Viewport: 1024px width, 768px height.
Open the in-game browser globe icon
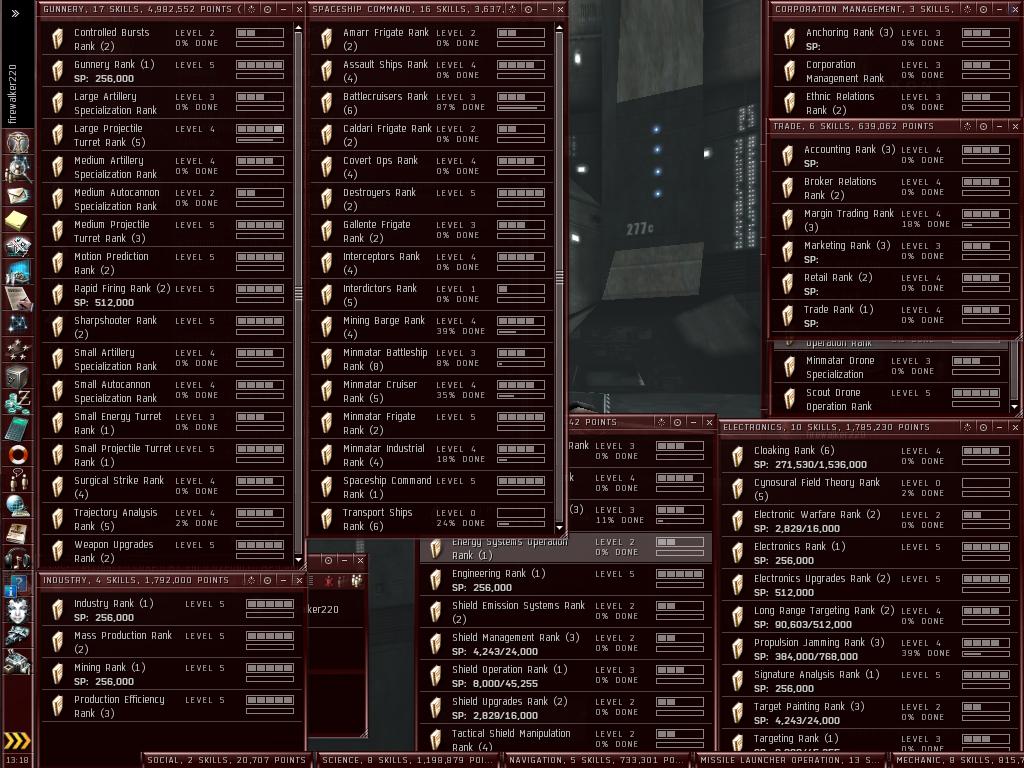click(x=18, y=505)
